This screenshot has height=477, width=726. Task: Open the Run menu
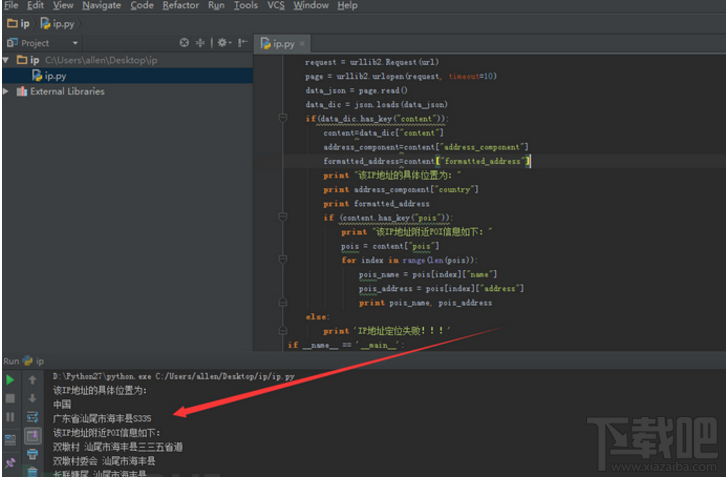216,6
